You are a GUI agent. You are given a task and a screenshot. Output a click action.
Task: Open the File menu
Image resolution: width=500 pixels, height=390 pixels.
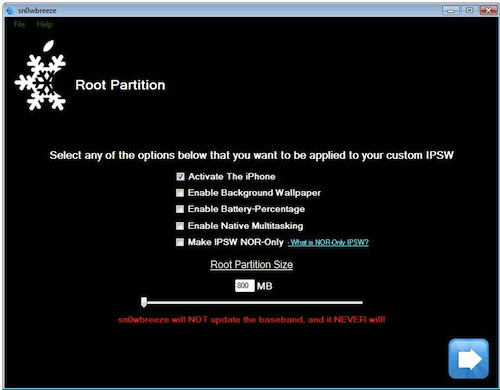pos(19,24)
